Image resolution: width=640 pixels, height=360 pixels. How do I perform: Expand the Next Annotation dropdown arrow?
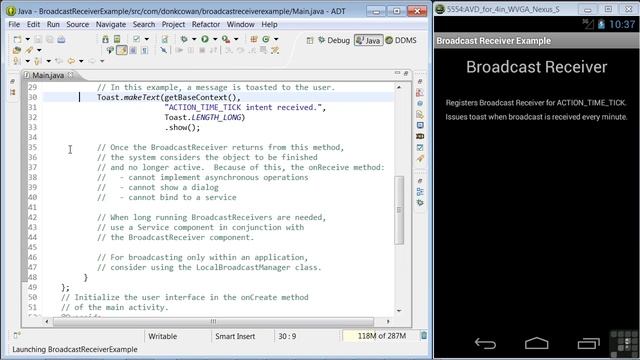pos(27,61)
